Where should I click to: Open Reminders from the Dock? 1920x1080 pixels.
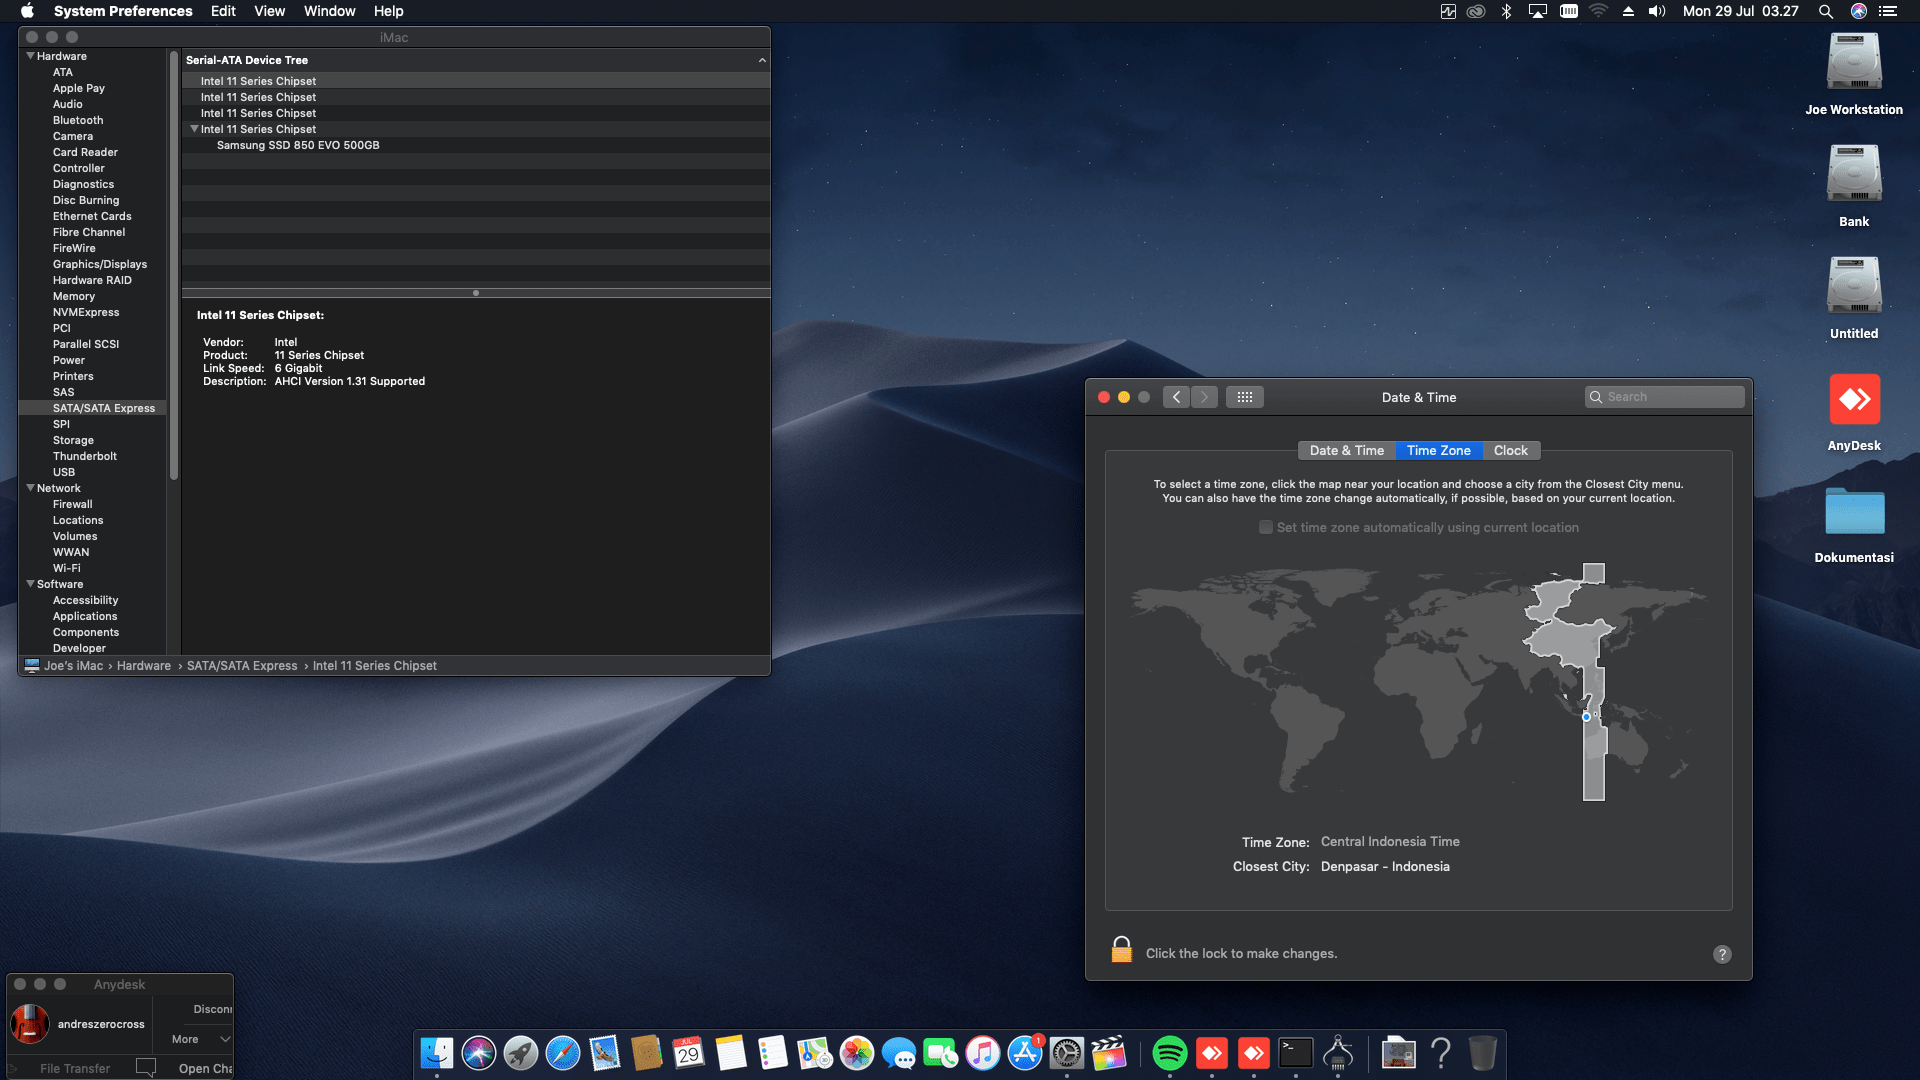click(x=773, y=1053)
